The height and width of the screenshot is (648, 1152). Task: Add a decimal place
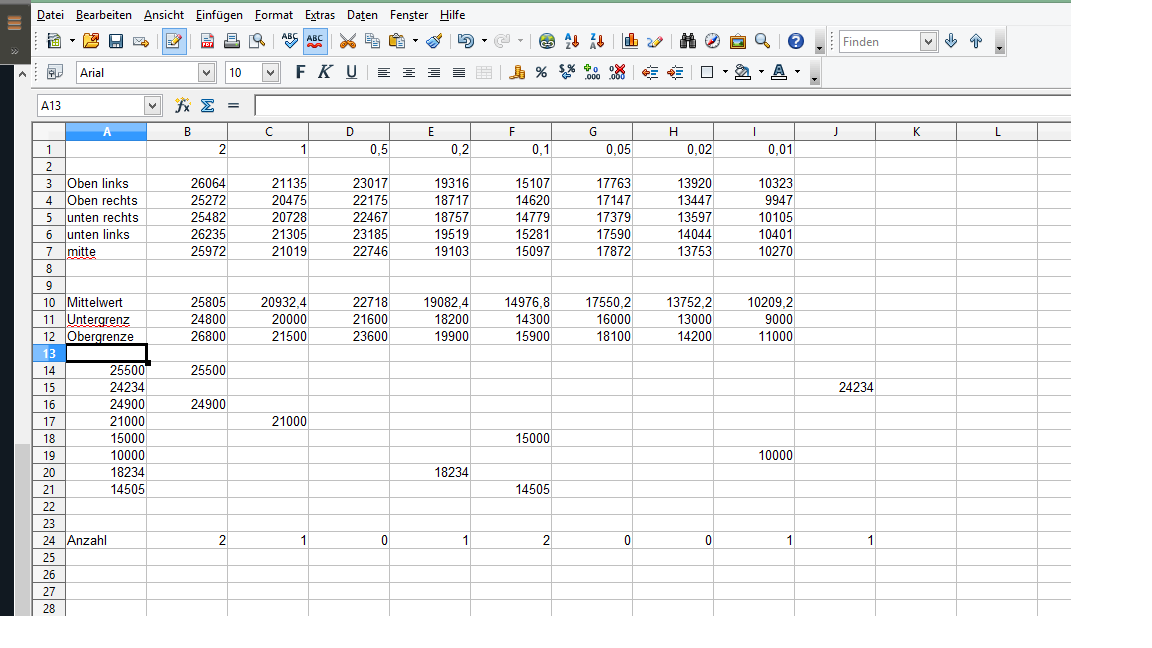coord(591,72)
